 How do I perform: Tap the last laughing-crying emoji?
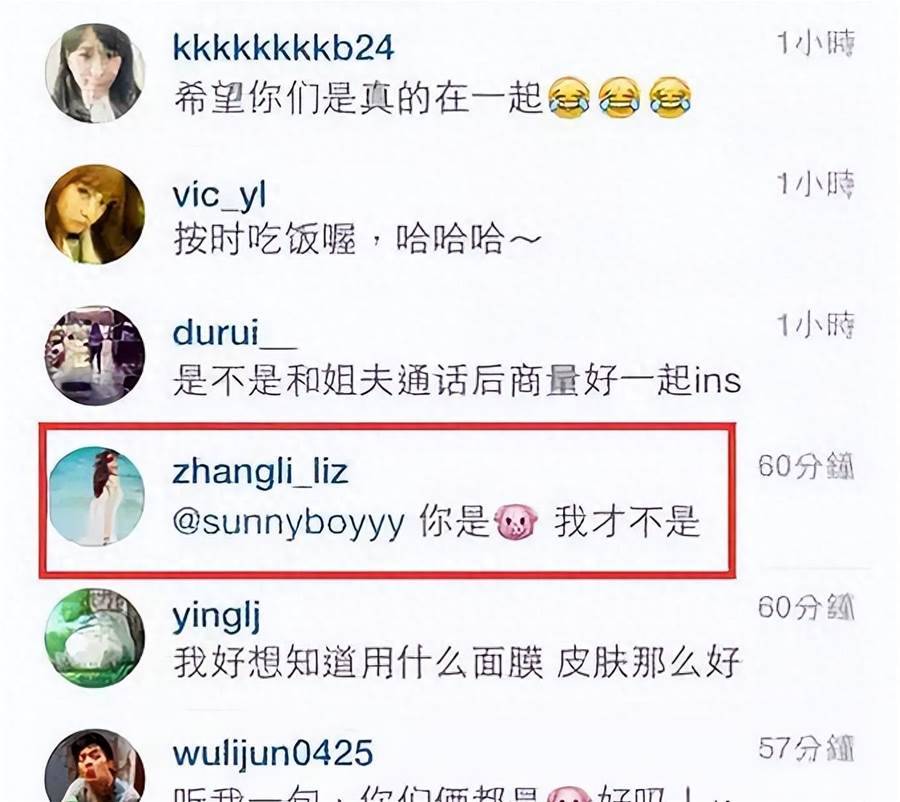[670, 98]
